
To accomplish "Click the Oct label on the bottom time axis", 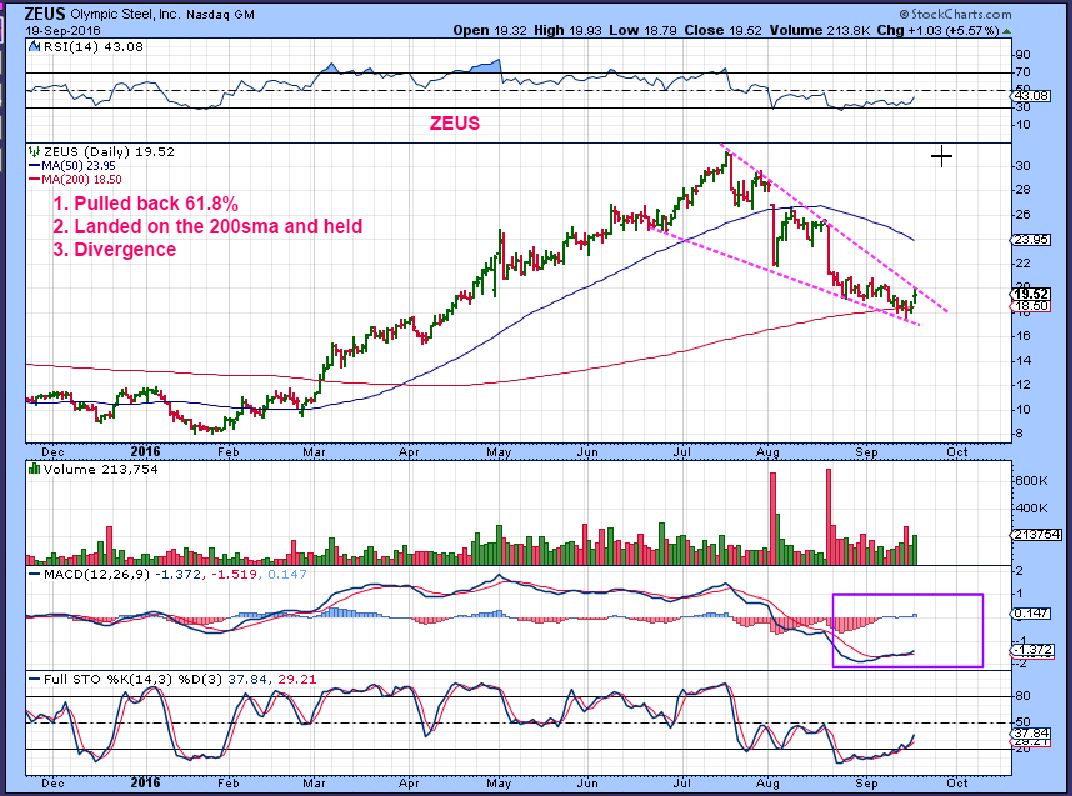I will click(x=956, y=782).
